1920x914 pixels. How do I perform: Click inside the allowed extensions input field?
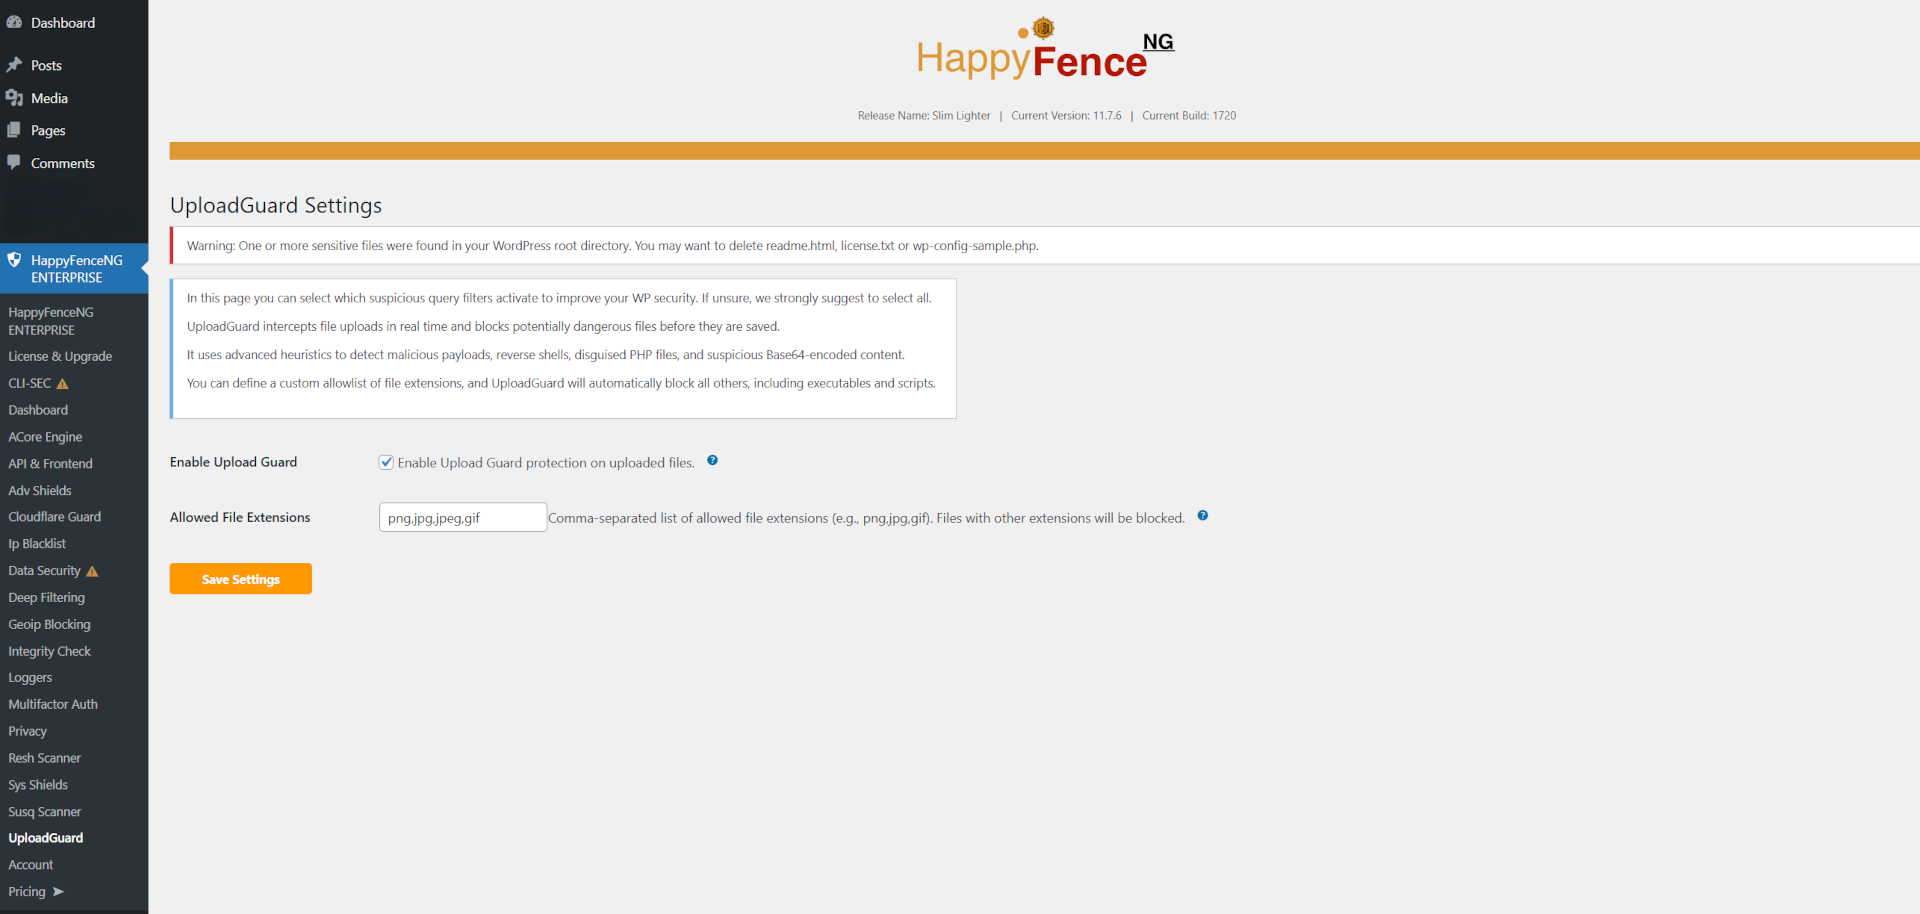462,517
